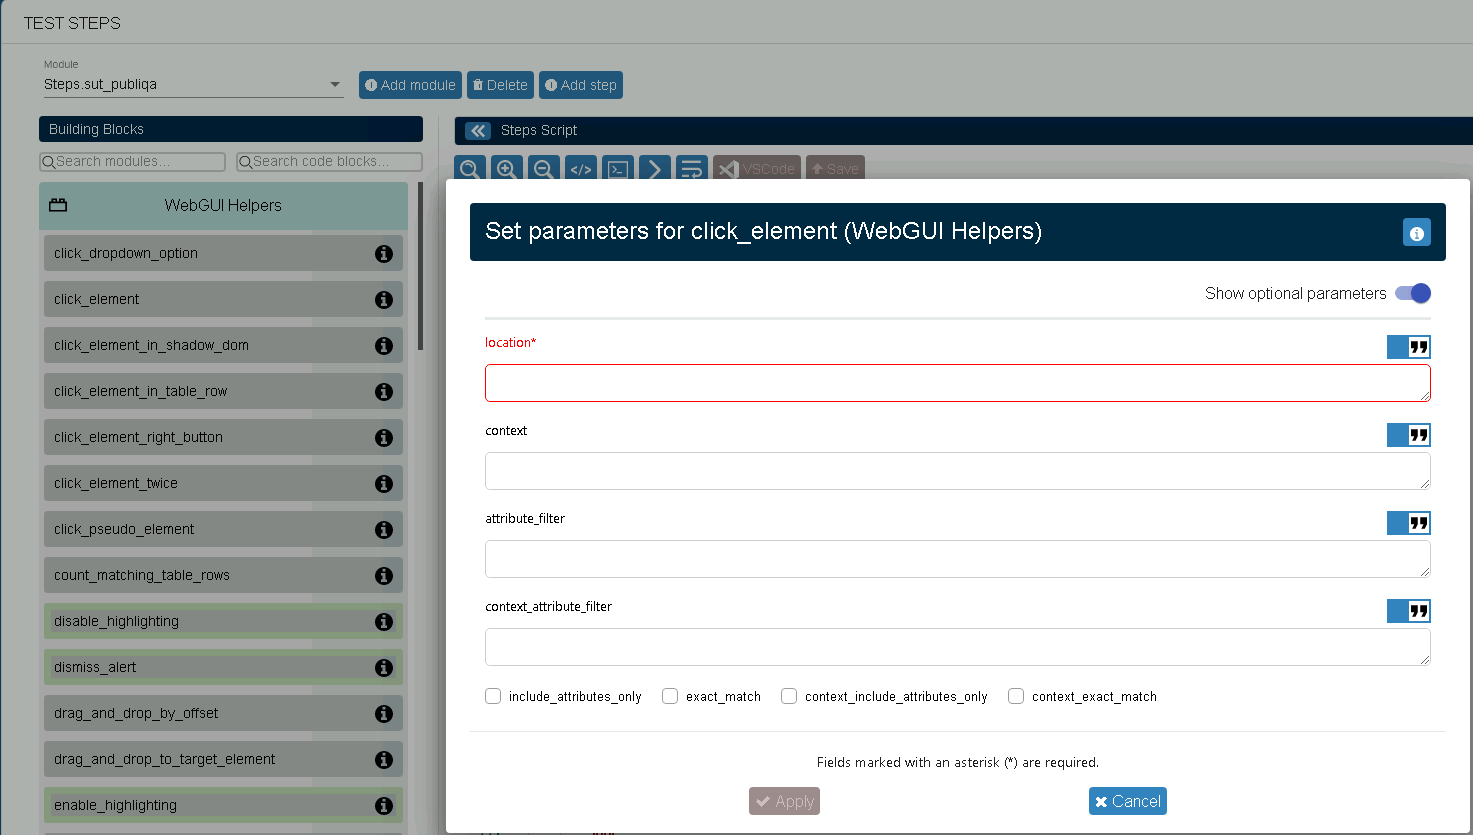This screenshot has height=835, width=1473.
Task: Open script in VSCode button
Action: pos(757,169)
